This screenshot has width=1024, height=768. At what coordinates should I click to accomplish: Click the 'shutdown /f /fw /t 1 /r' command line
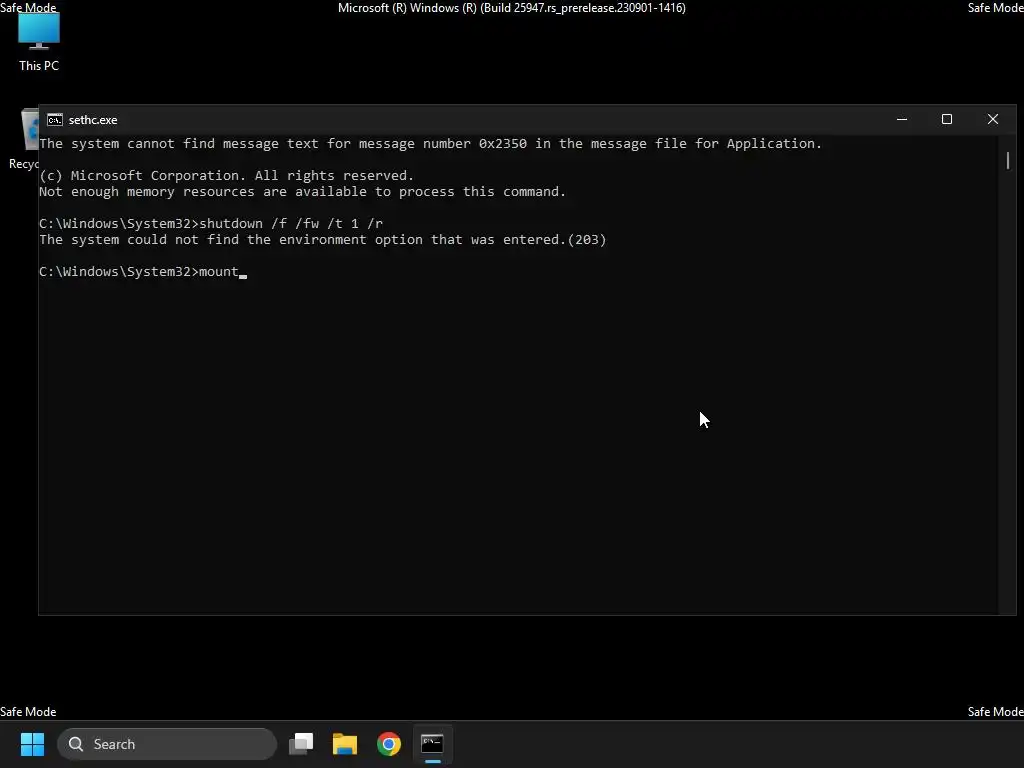pos(211,223)
